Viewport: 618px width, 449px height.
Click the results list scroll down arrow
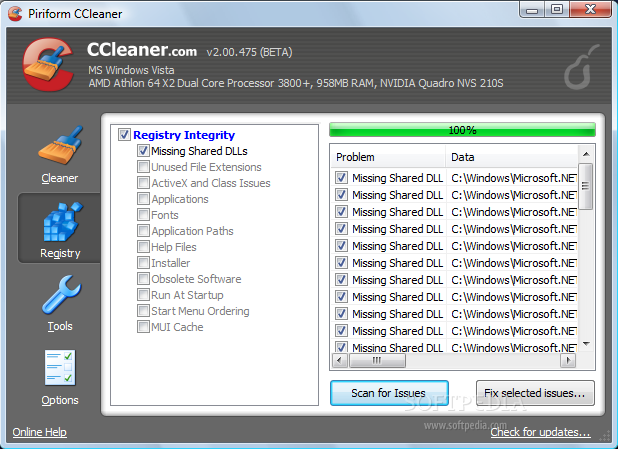click(586, 344)
